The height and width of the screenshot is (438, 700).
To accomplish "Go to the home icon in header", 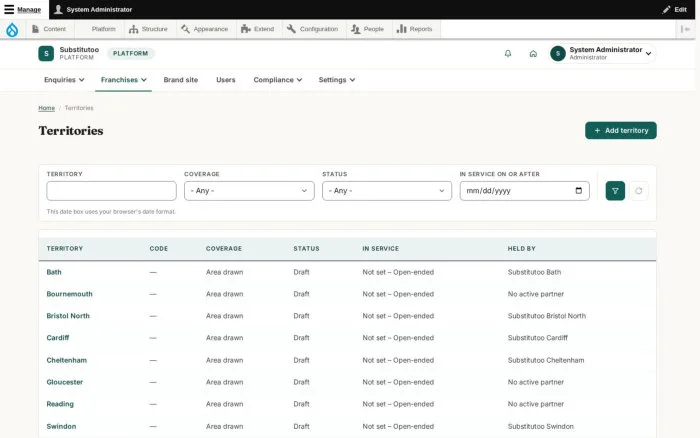I will (x=533, y=54).
